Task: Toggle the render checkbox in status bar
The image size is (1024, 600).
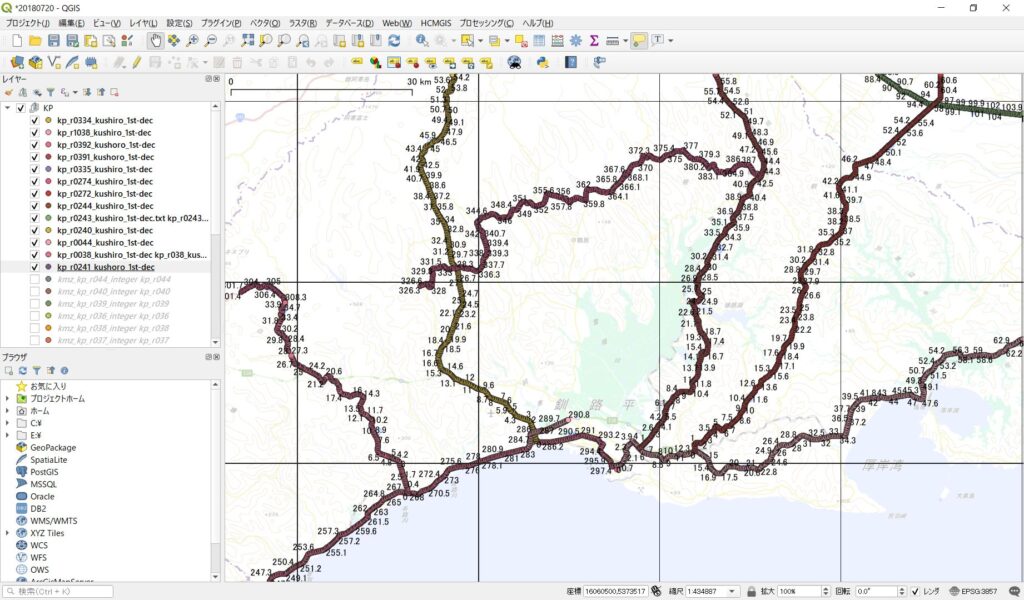Action: [x=916, y=591]
